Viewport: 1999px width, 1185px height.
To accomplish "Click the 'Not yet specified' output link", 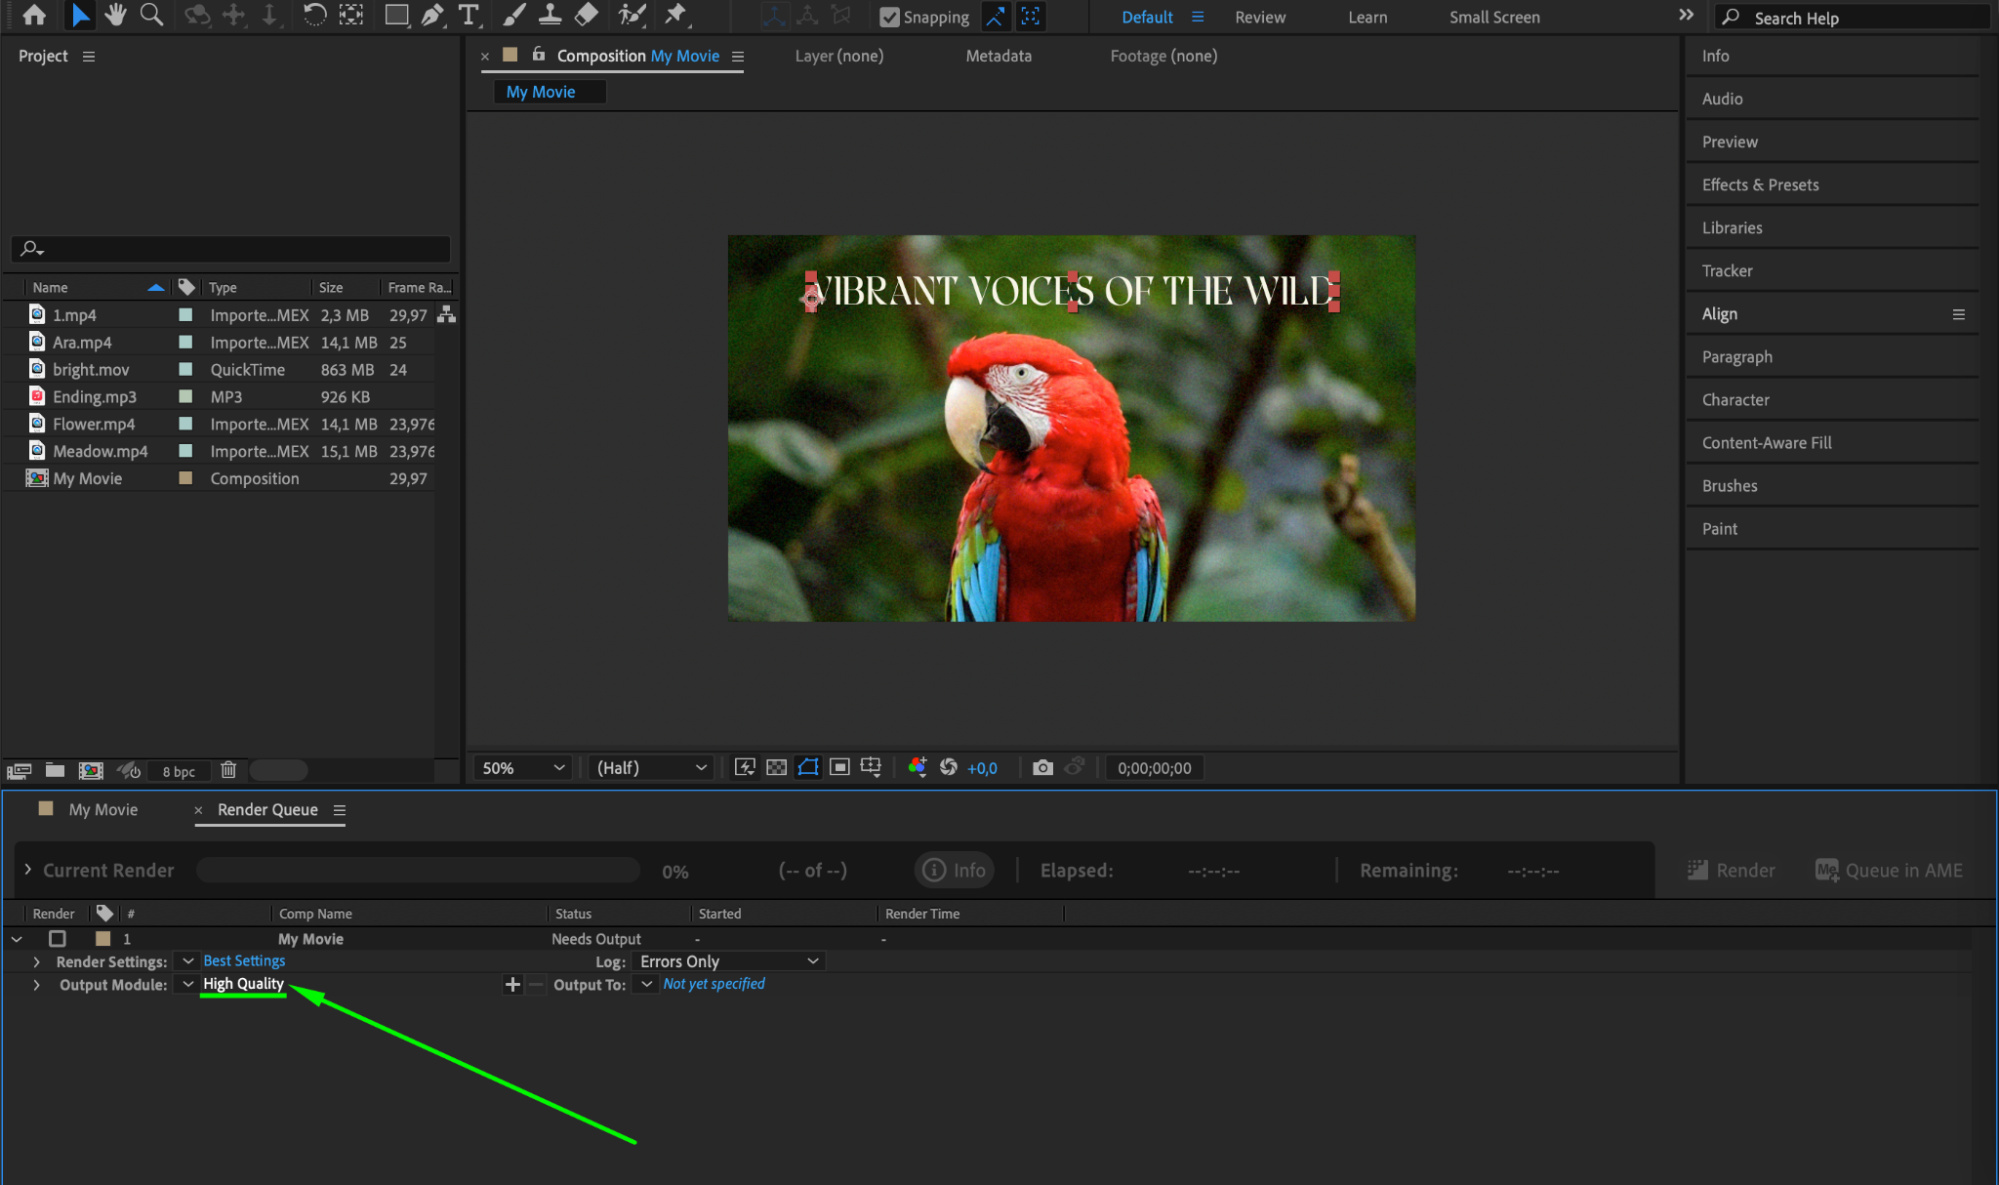I will tap(713, 984).
